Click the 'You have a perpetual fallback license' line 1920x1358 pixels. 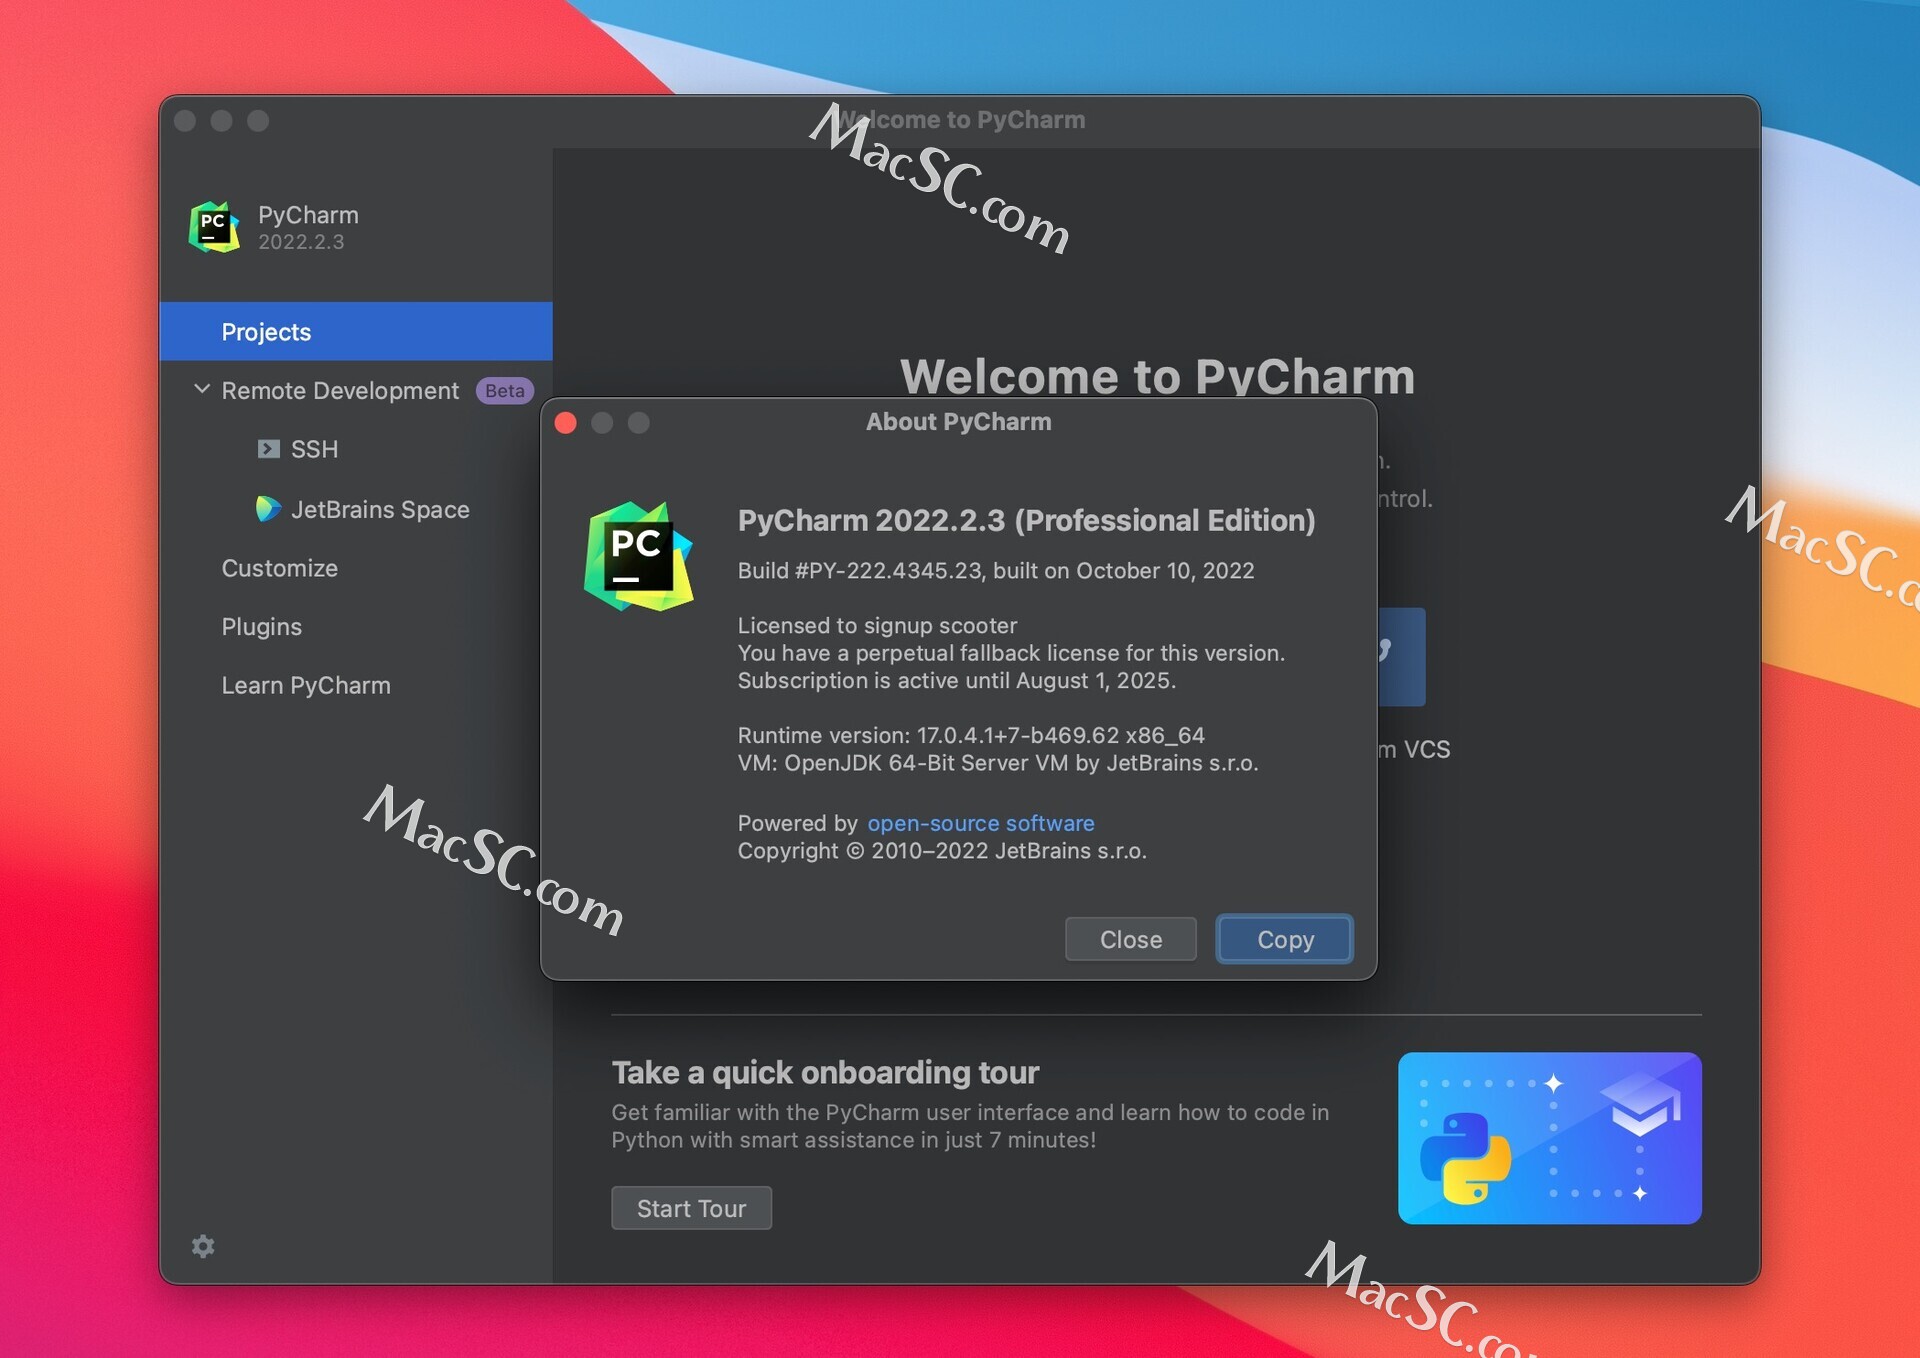(x=1011, y=653)
